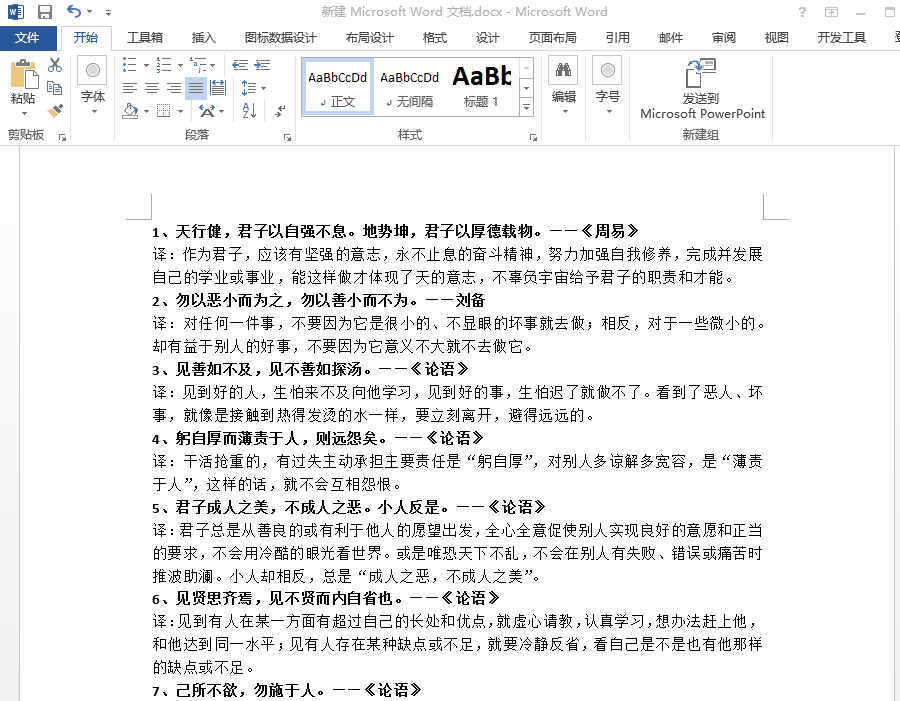Apply bullet list formatting
The height and width of the screenshot is (701, 900).
128,63
